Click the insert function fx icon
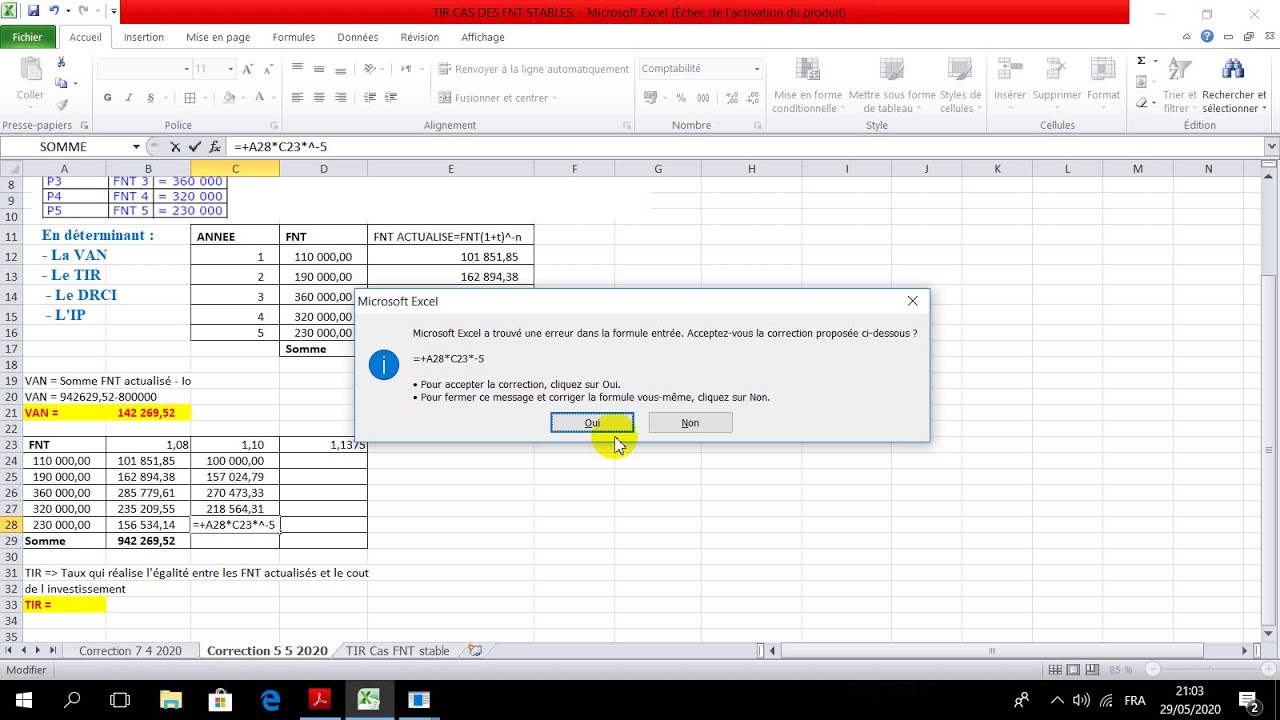Screen dimensions: 1280x720 [x=215, y=147]
